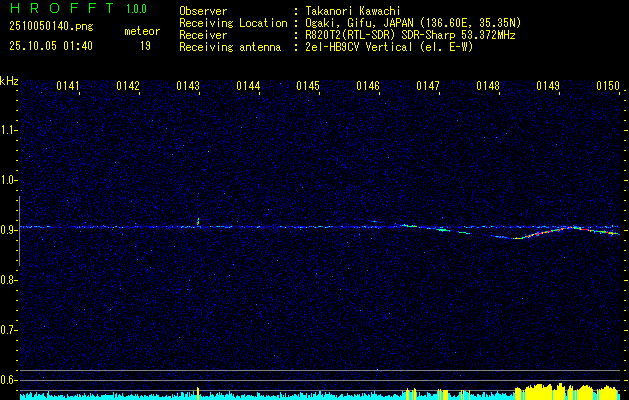Click time marker 0141
Image resolution: width=629 pixels, height=400 pixels.
68,86
